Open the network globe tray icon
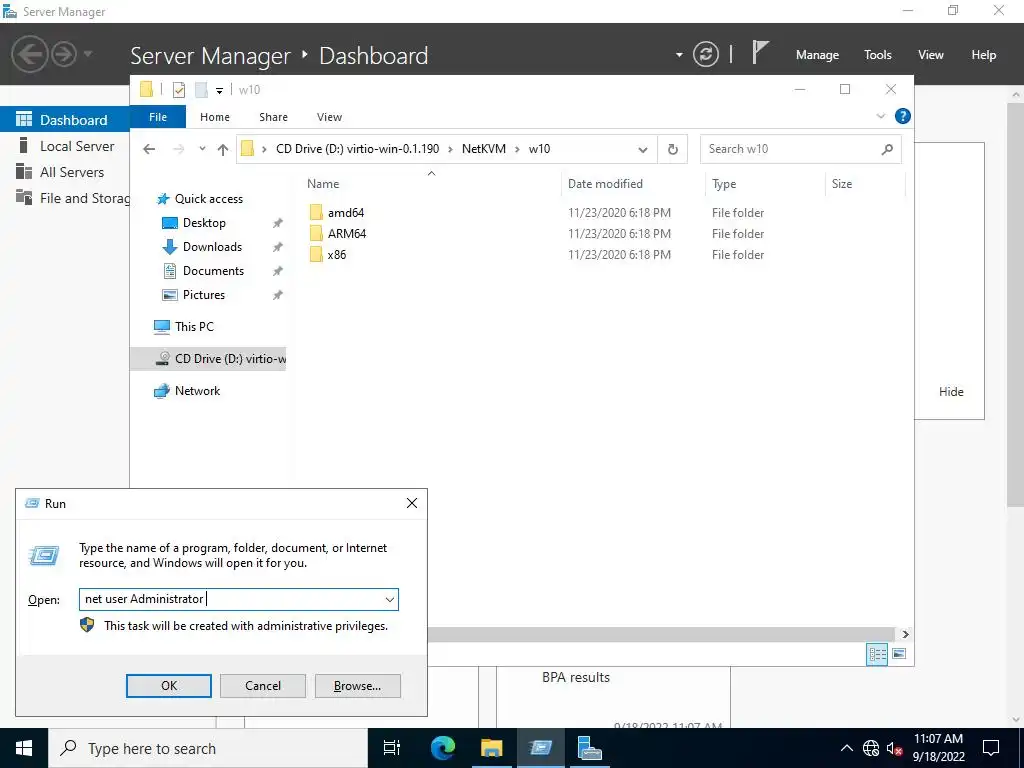The image size is (1024, 768). (x=871, y=748)
